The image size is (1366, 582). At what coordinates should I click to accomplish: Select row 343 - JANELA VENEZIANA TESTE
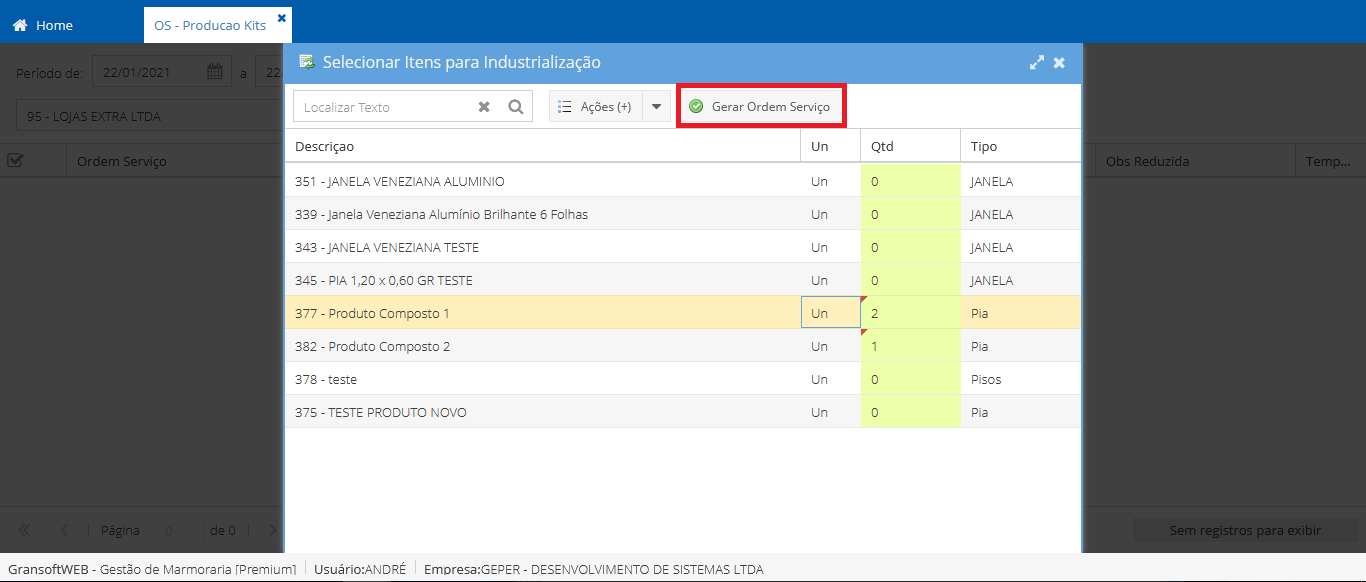(x=683, y=247)
